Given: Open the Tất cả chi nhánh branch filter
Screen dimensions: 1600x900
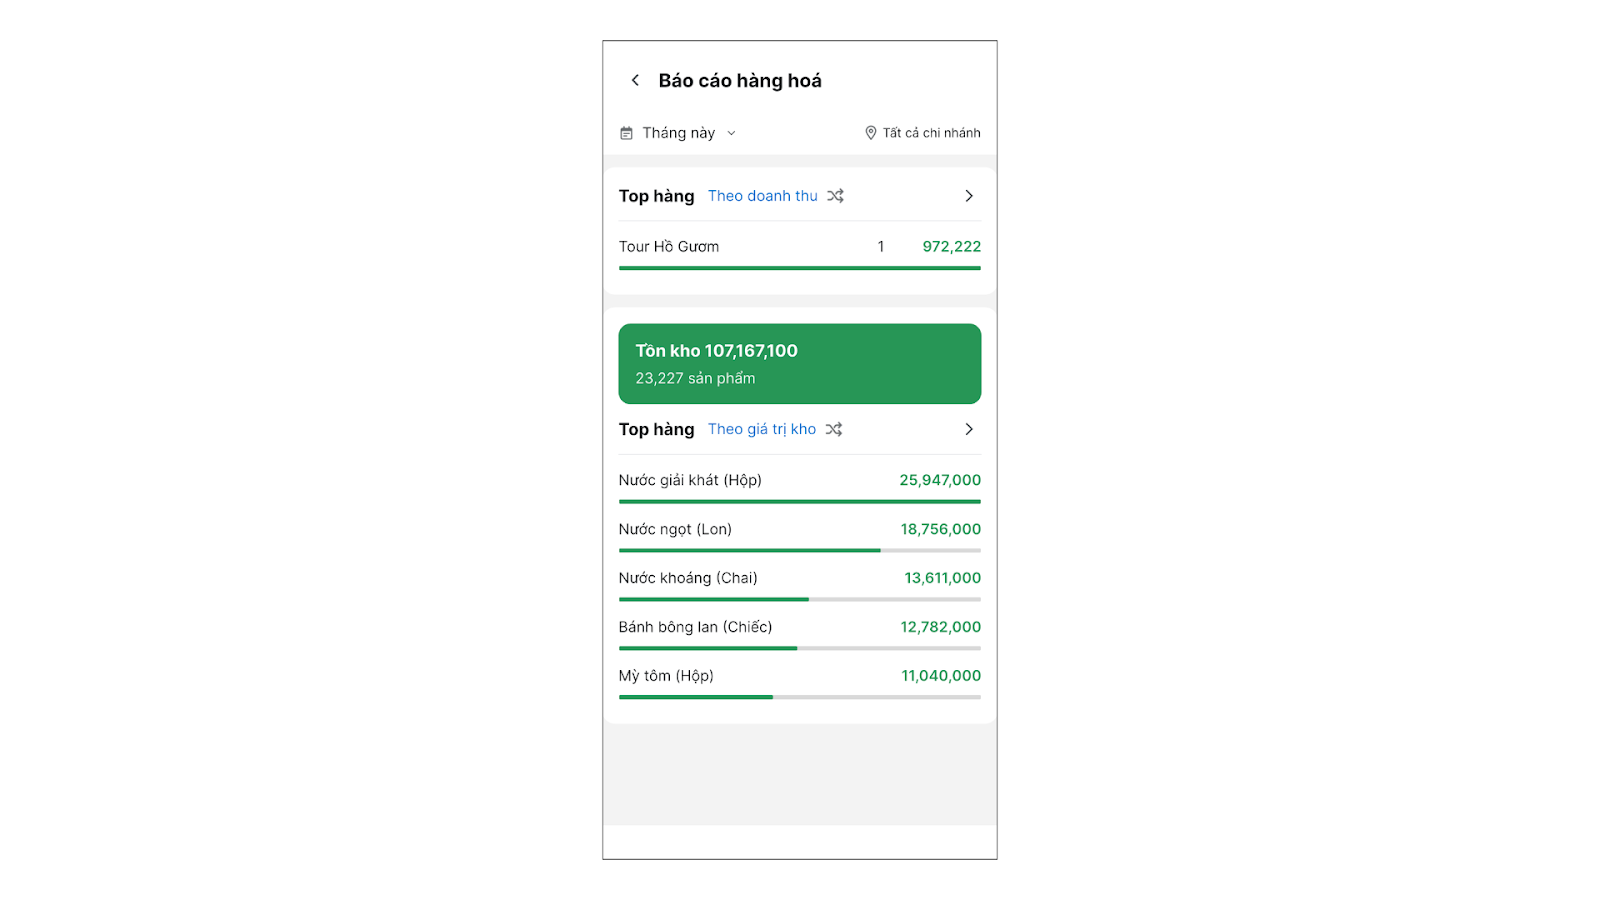Looking at the screenshot, I should tap(931, 133).
